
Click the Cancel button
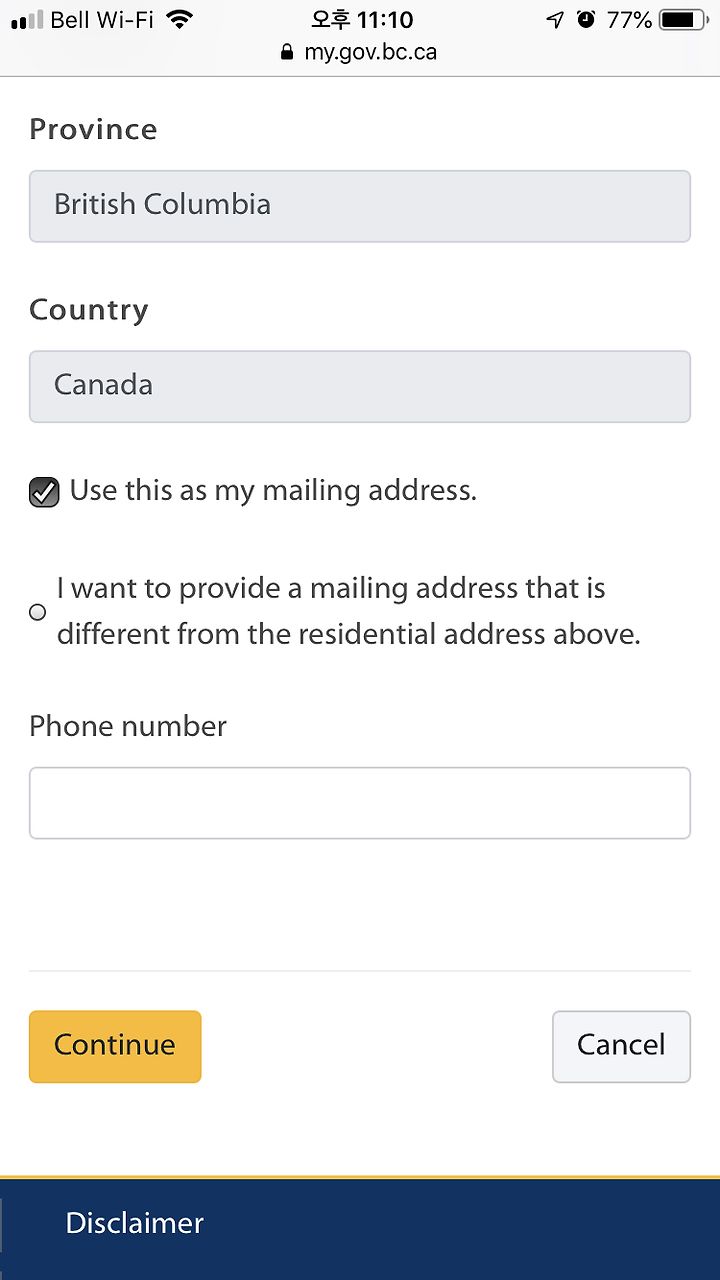621,1046
